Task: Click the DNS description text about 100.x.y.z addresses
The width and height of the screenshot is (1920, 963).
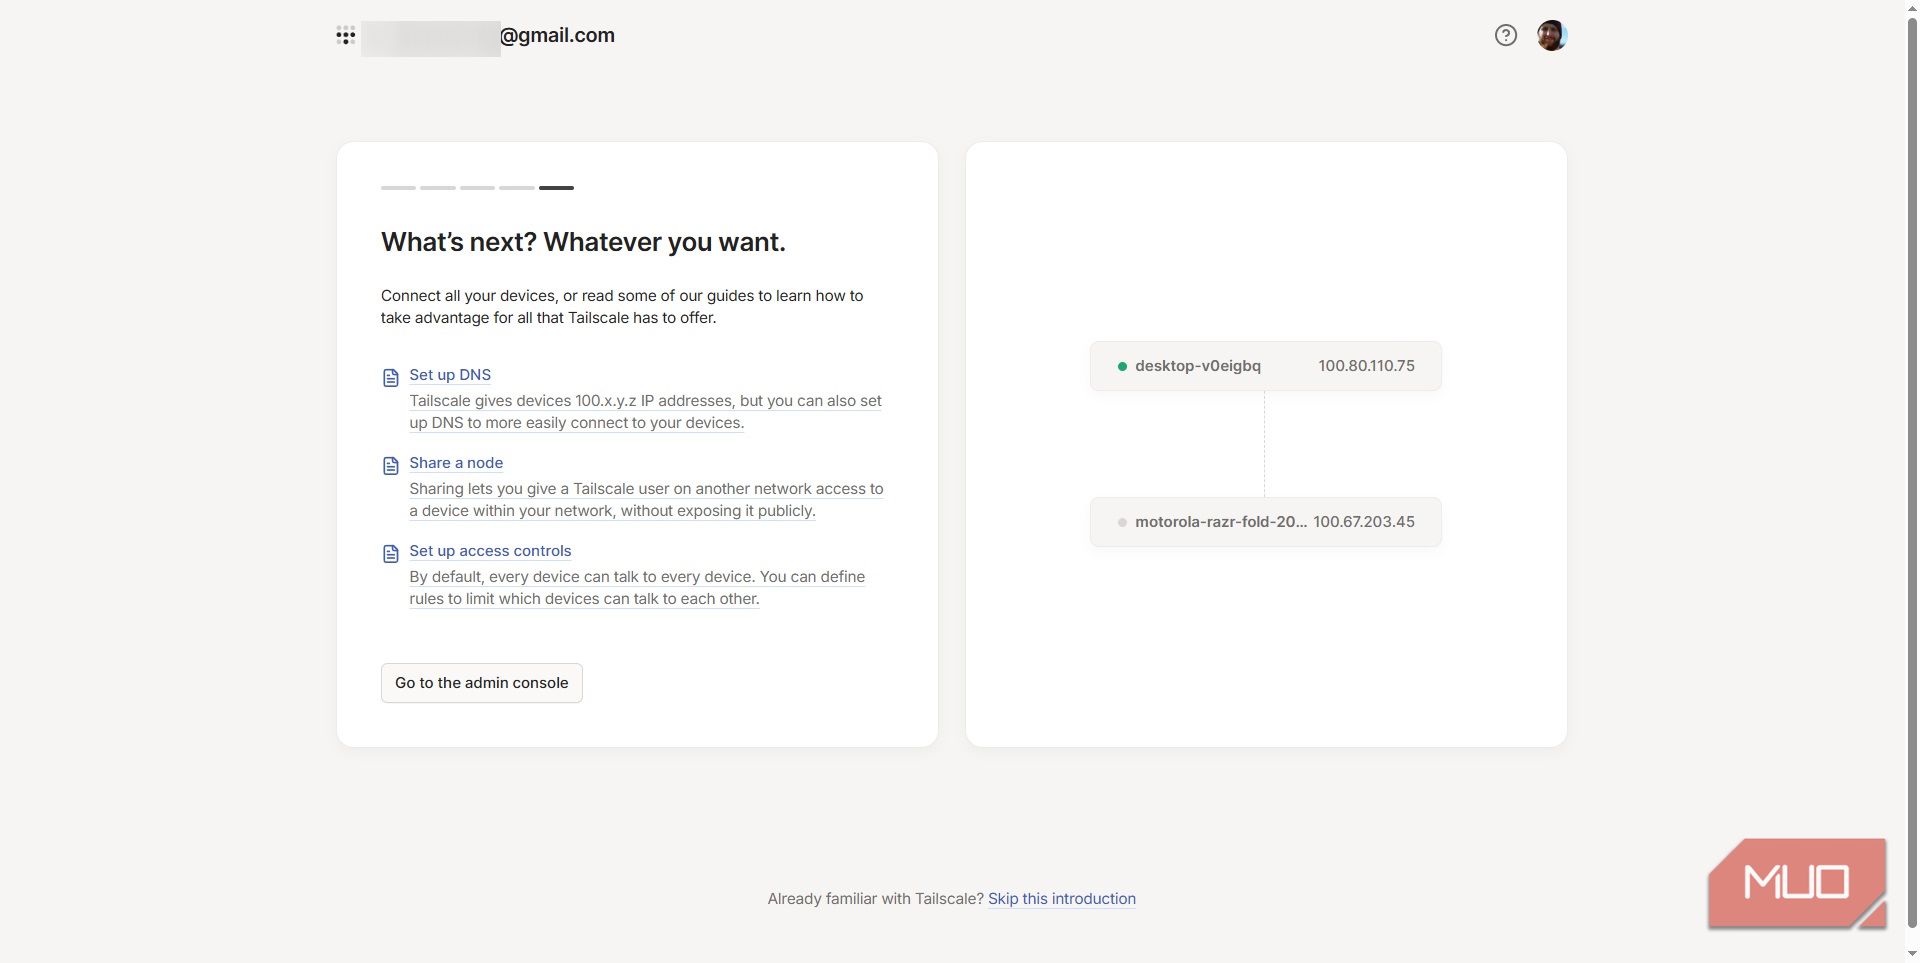Action: tap(645, 412)
